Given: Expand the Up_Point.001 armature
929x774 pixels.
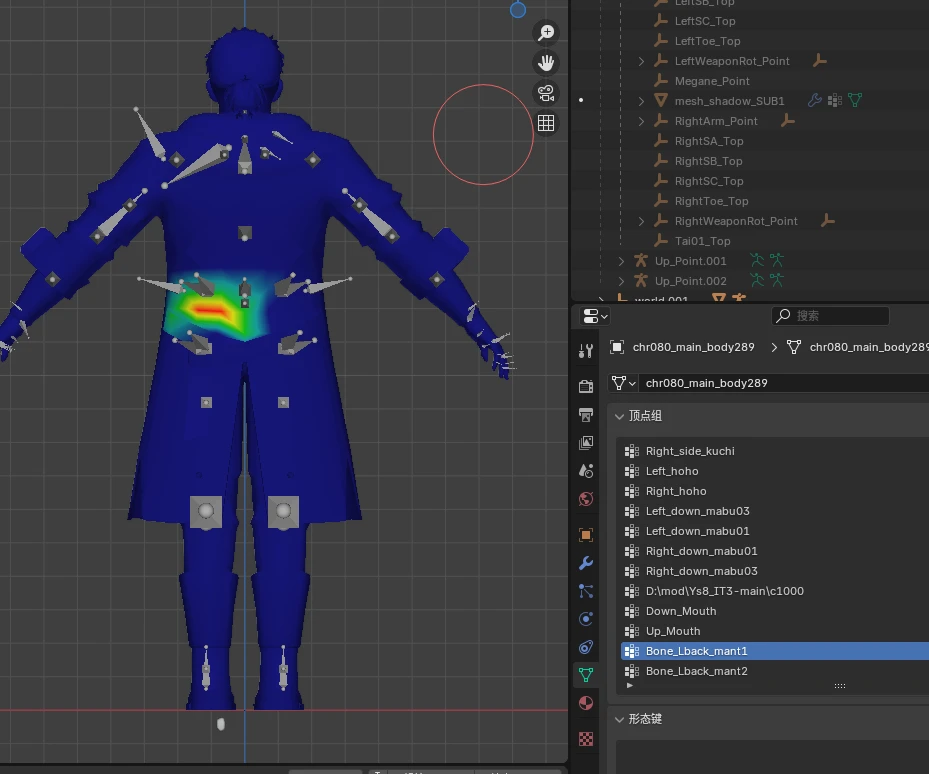Looking at the screenshot, I should click(x=621, y=261).
